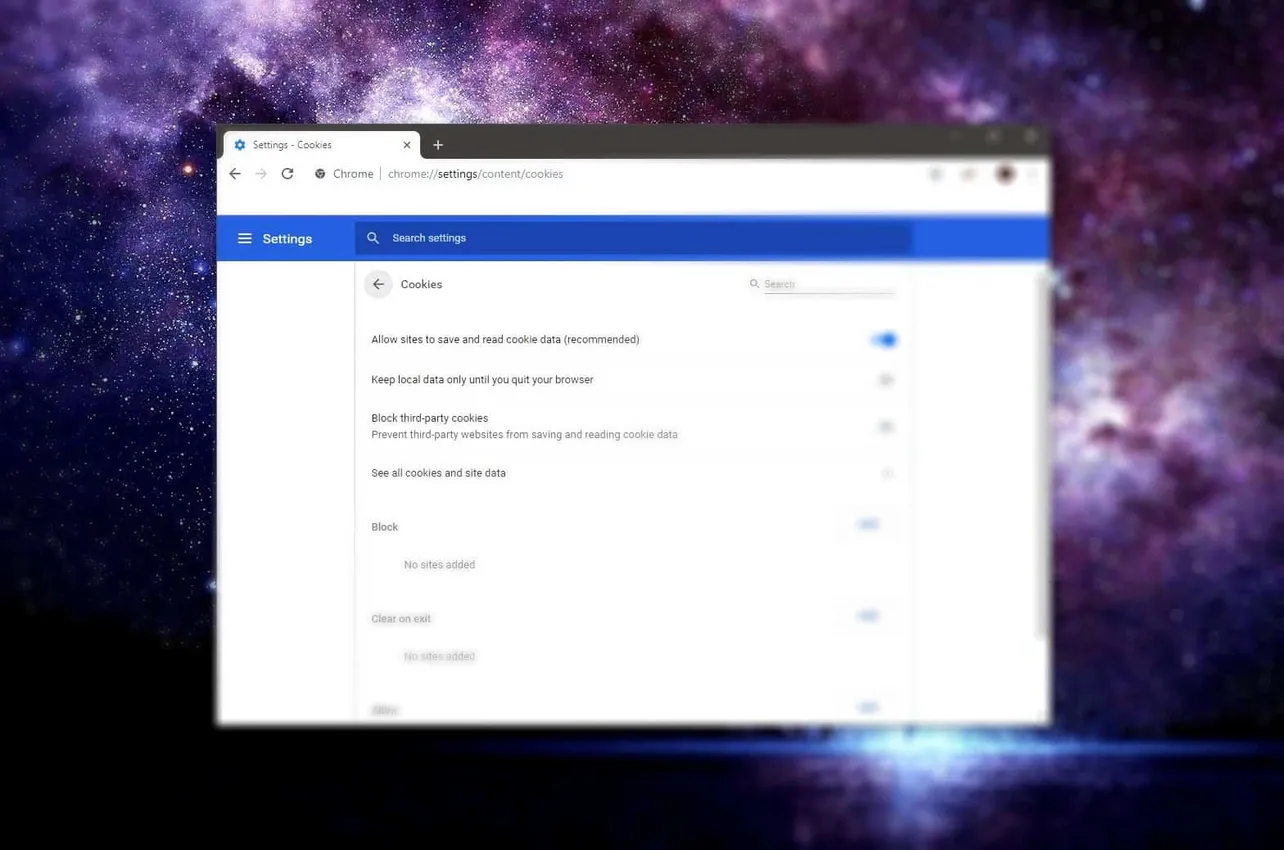The width and height of the screenshot is (1284, 850).
Task: Click Add beside Clear on exit
Action: coord(866,616)
